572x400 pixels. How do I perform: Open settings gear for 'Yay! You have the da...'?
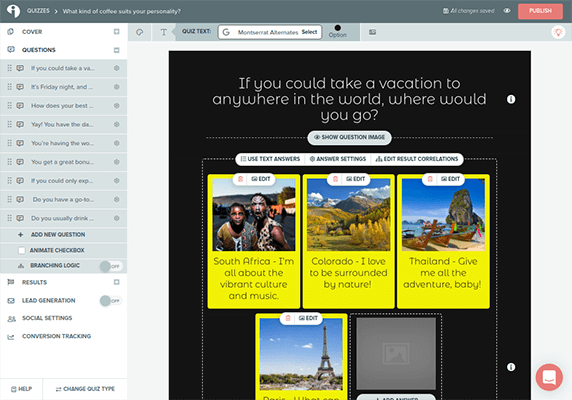[117, 124]
